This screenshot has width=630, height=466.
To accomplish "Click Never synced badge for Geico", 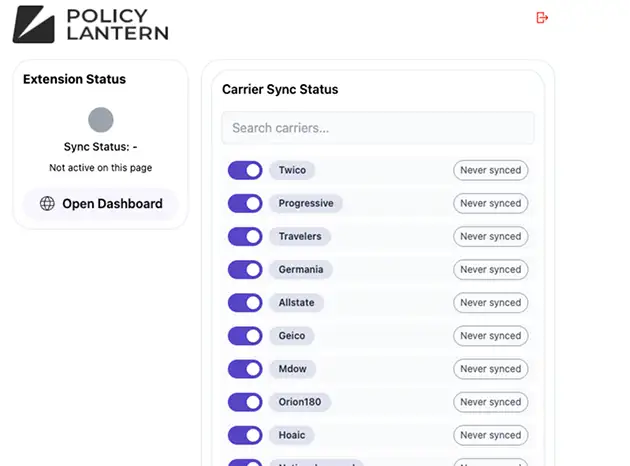I will pos(491,336).
